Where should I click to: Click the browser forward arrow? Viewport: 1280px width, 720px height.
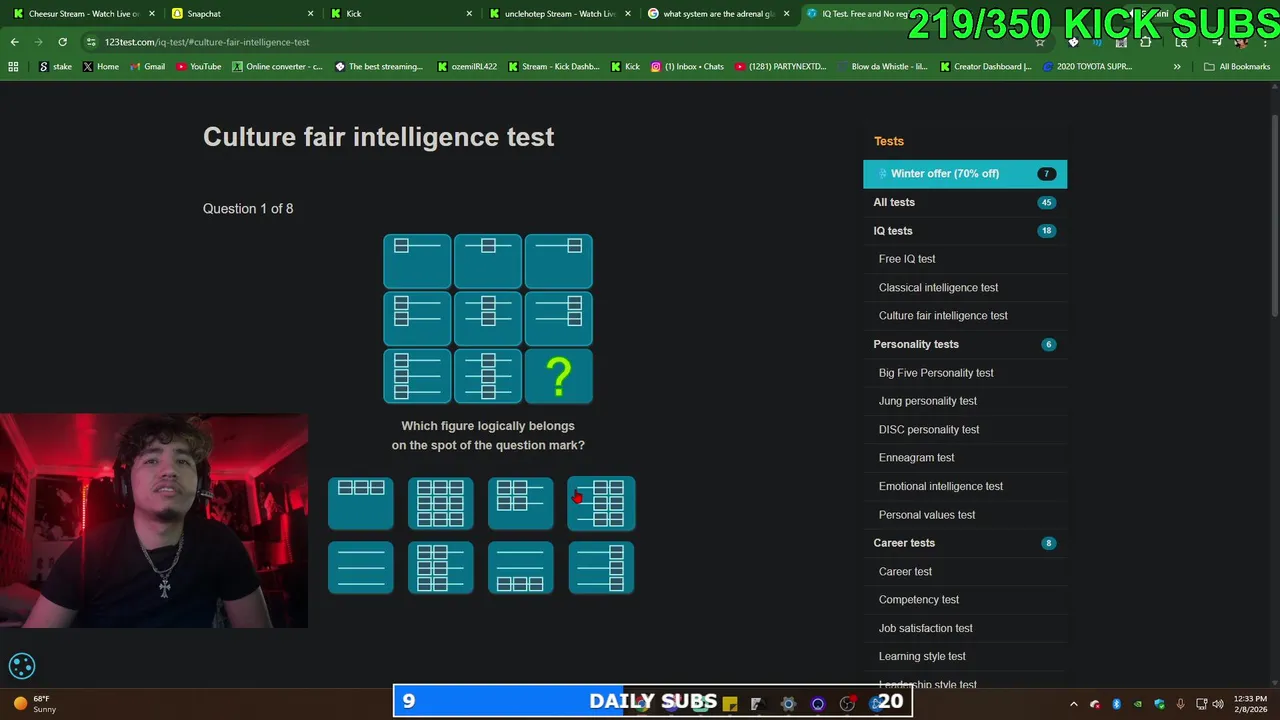[38, 42]
